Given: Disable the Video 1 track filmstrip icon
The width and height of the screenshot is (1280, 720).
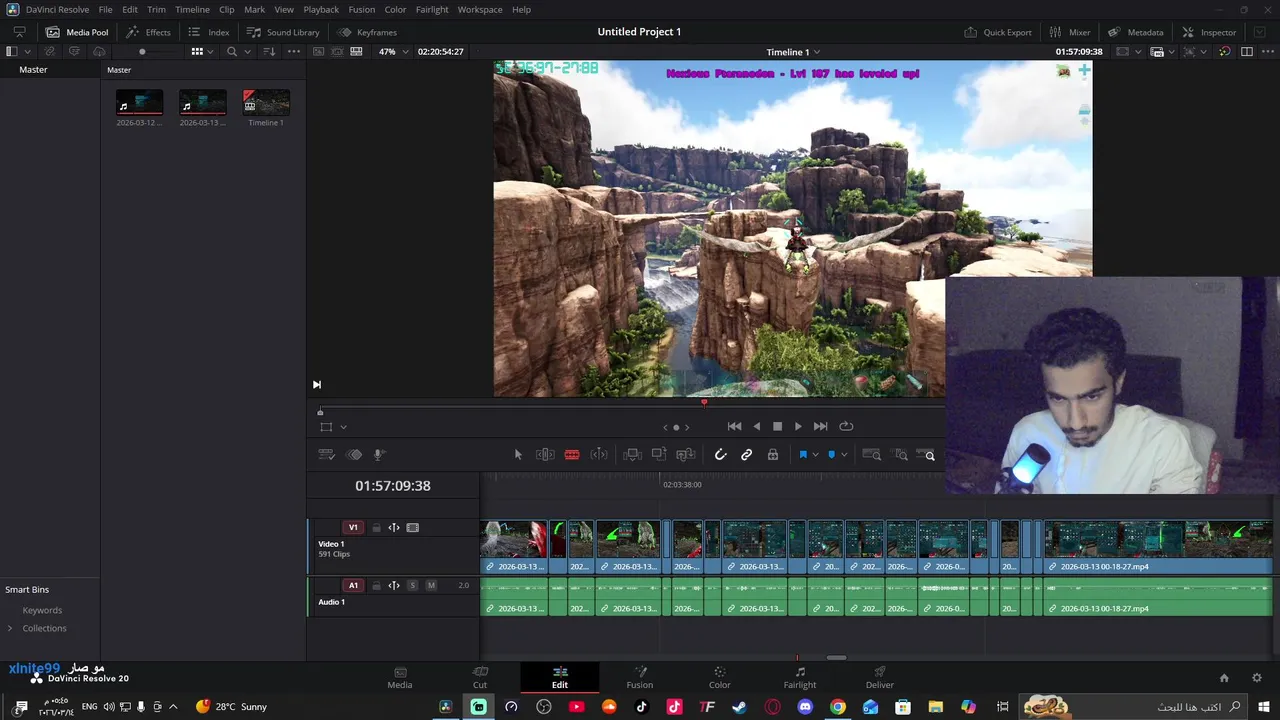Looking at the screenshot, I should click(413, 528).
